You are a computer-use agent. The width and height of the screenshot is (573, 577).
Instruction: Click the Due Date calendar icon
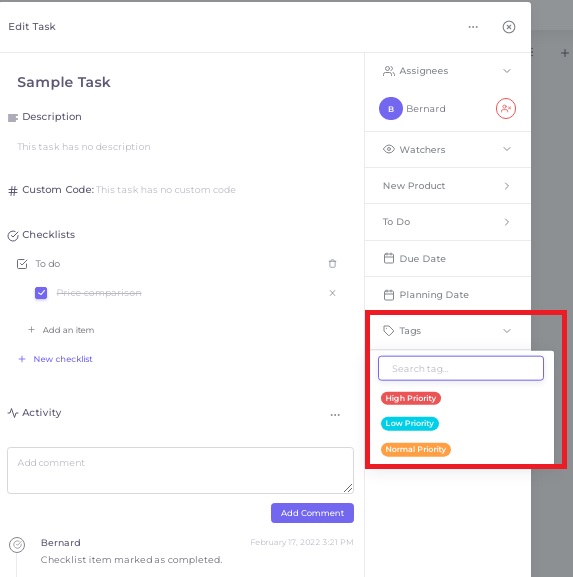[x=389, y=258]
